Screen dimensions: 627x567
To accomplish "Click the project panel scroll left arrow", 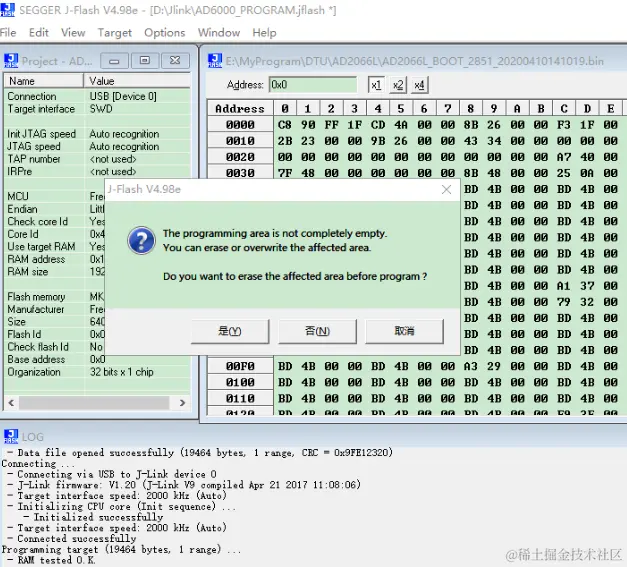I will pos(11,403).
